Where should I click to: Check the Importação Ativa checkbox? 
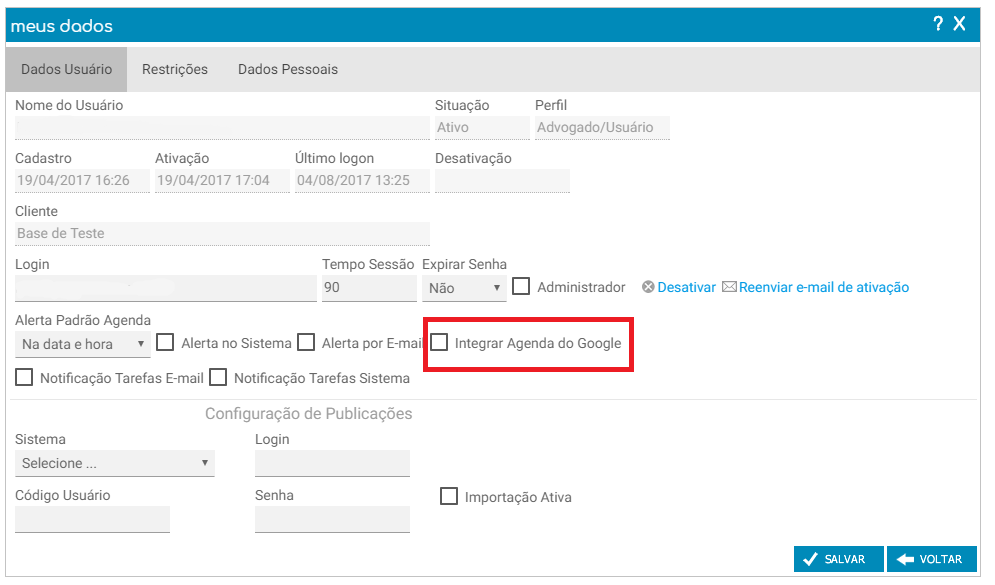(449, 496)
